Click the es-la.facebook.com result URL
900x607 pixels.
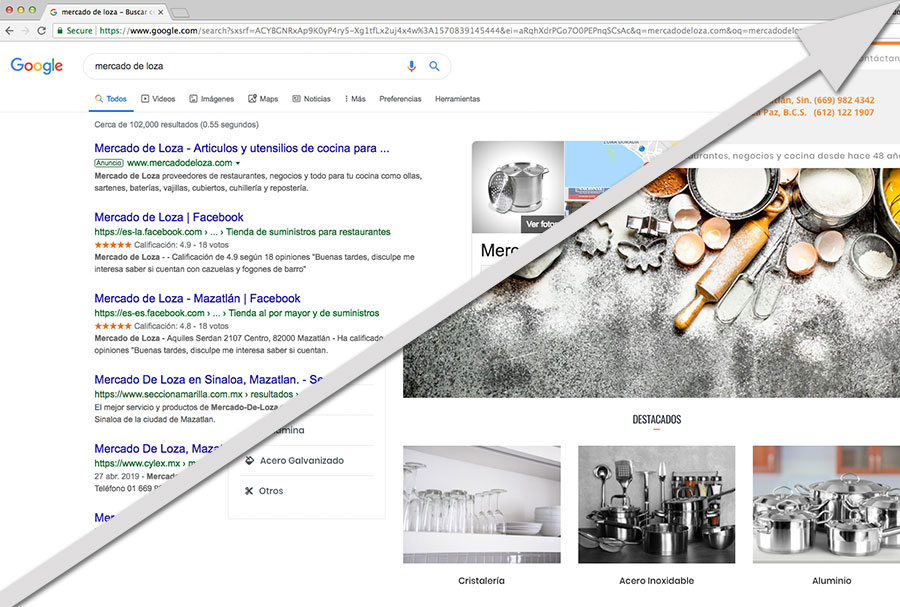[242, 232]
